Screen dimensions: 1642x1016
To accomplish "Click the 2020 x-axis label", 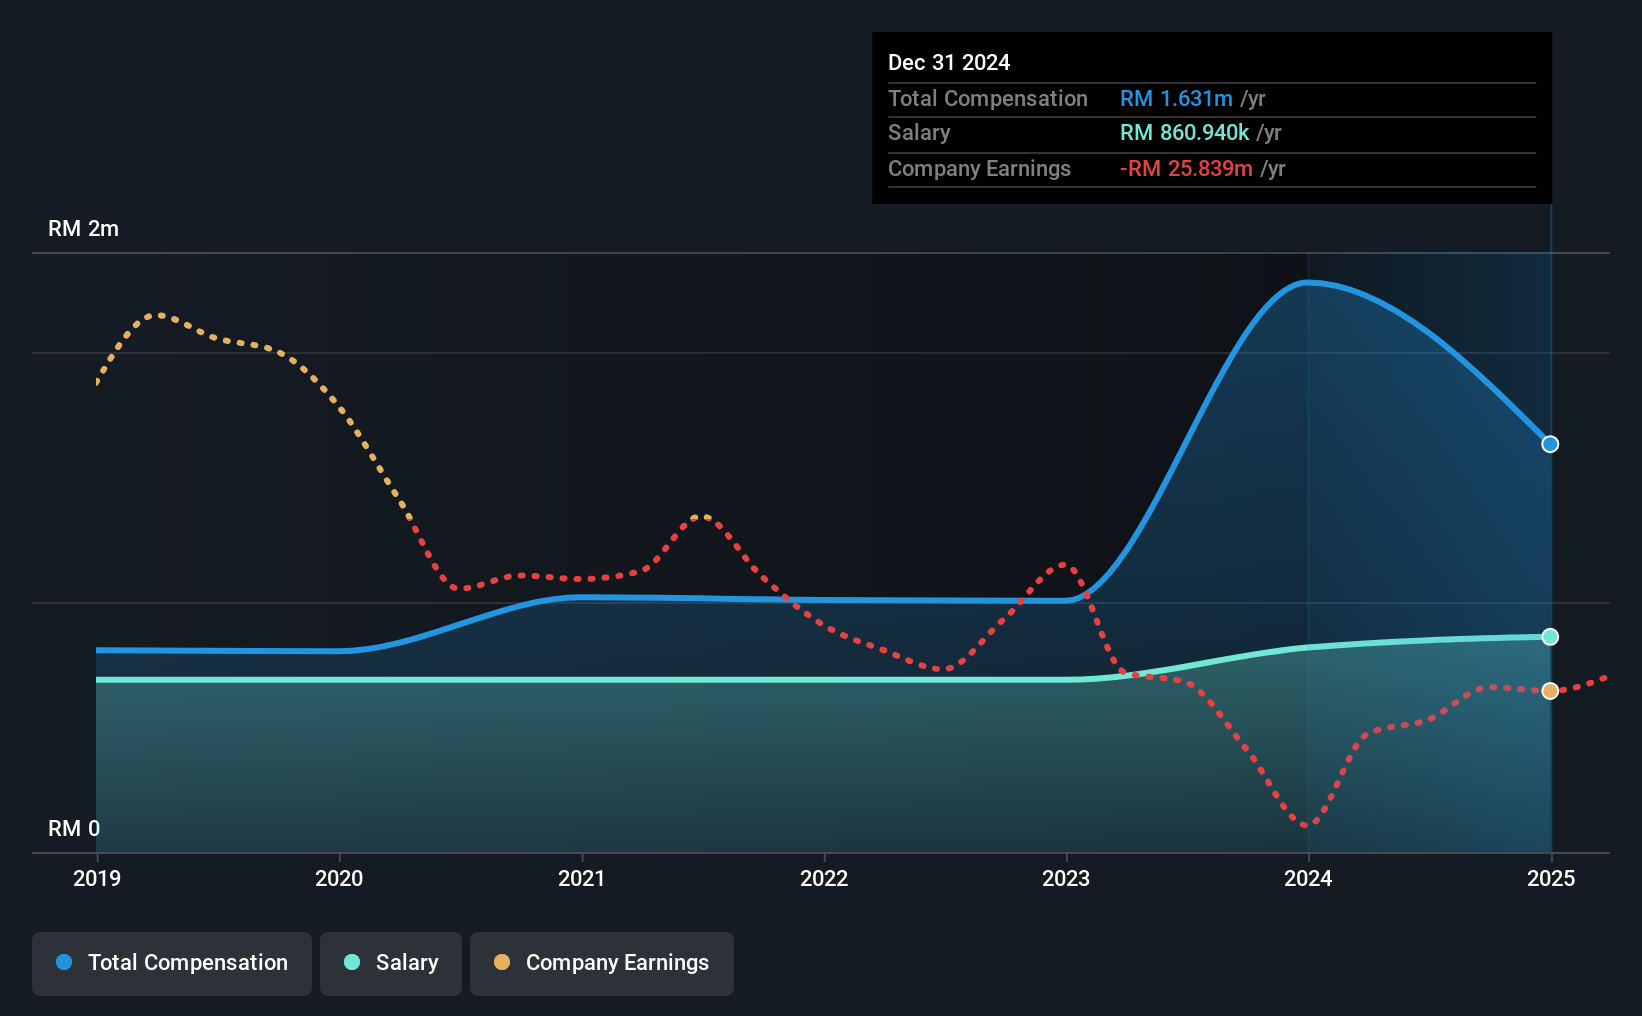I will (339, 878).
